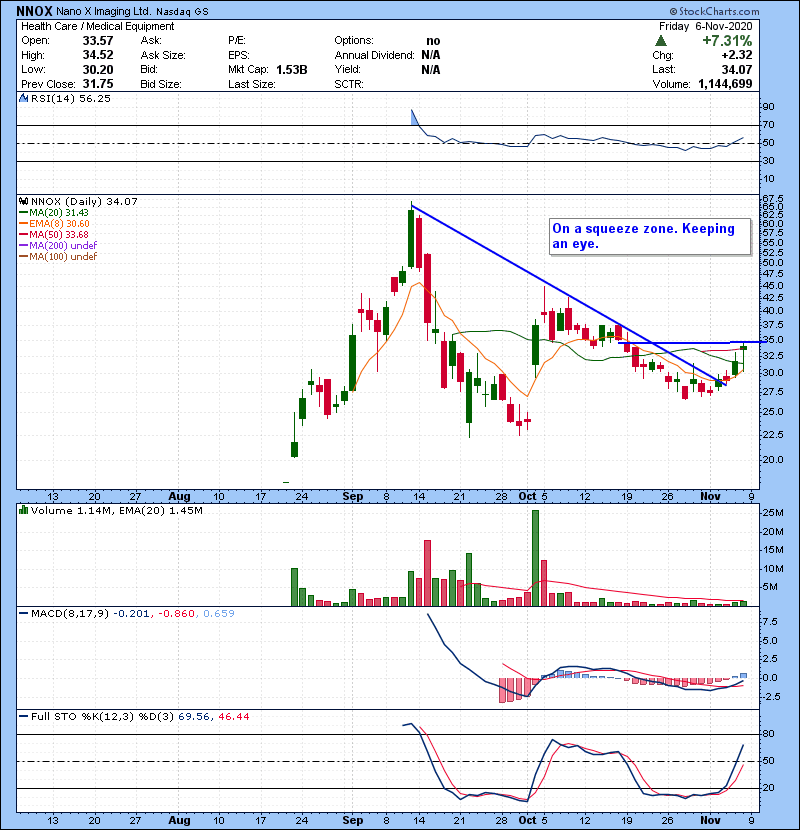Select the EMA(8) 30.60 legend entry
Image resolution: width=800 pixels, height=830 pixels.
pos(54,223)
